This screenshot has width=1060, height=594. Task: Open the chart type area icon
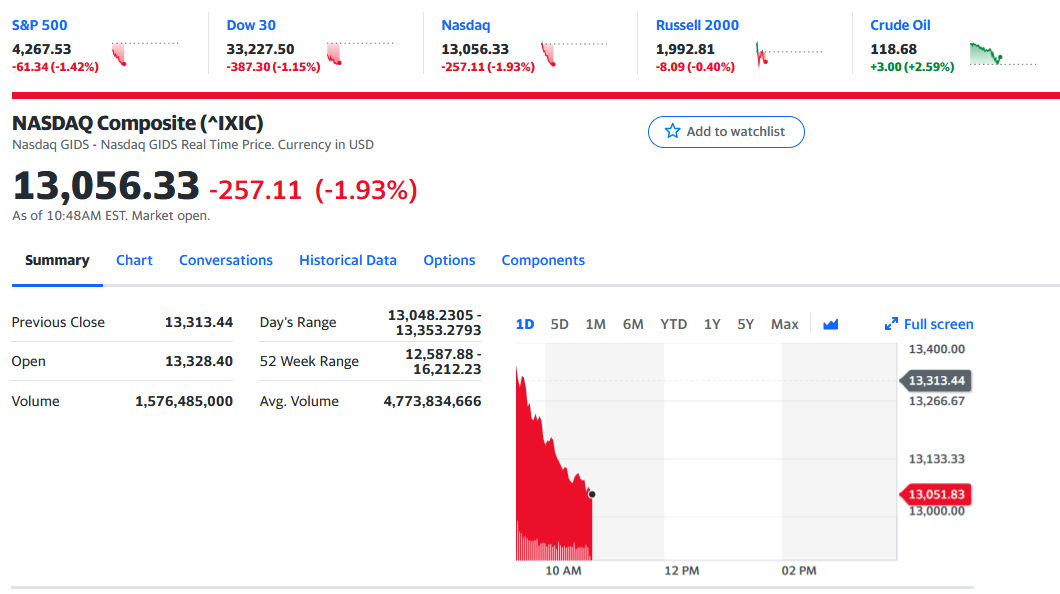click(831, 324)
